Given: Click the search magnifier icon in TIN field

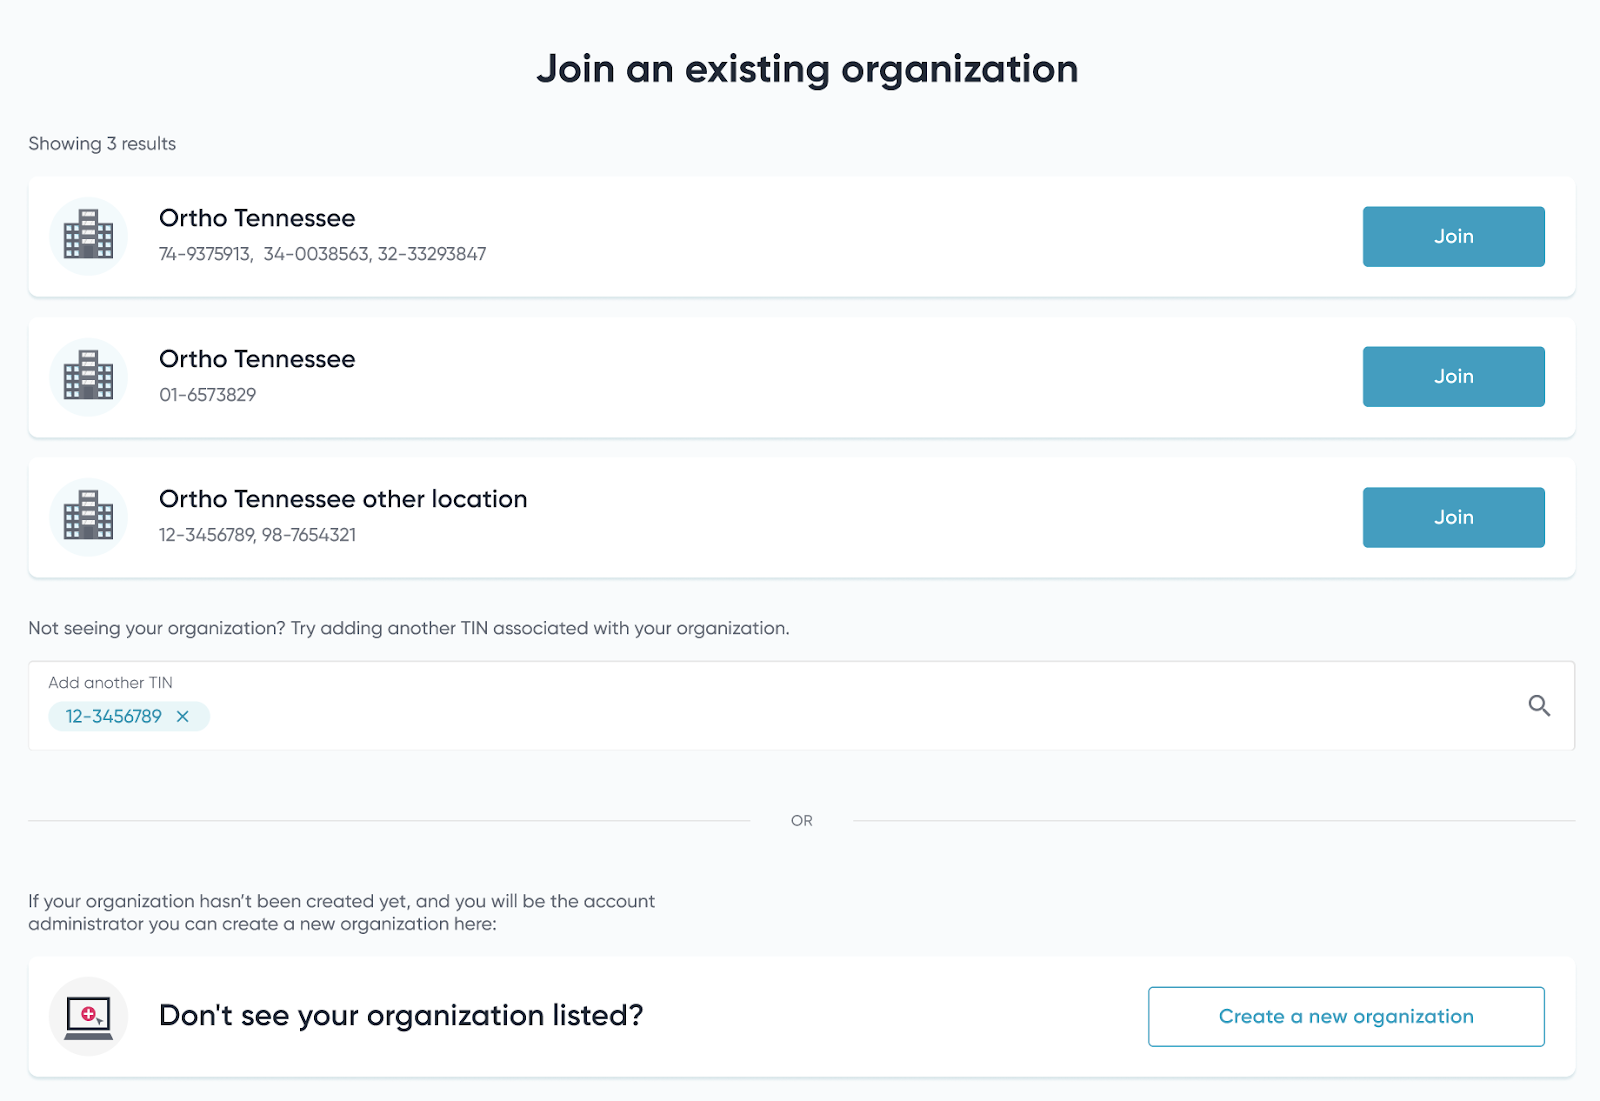Looking at the screenshot, I should (1539, 706).
